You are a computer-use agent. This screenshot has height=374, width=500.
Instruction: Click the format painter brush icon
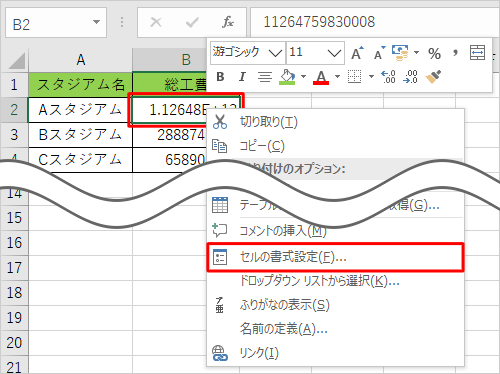[433, 77]
